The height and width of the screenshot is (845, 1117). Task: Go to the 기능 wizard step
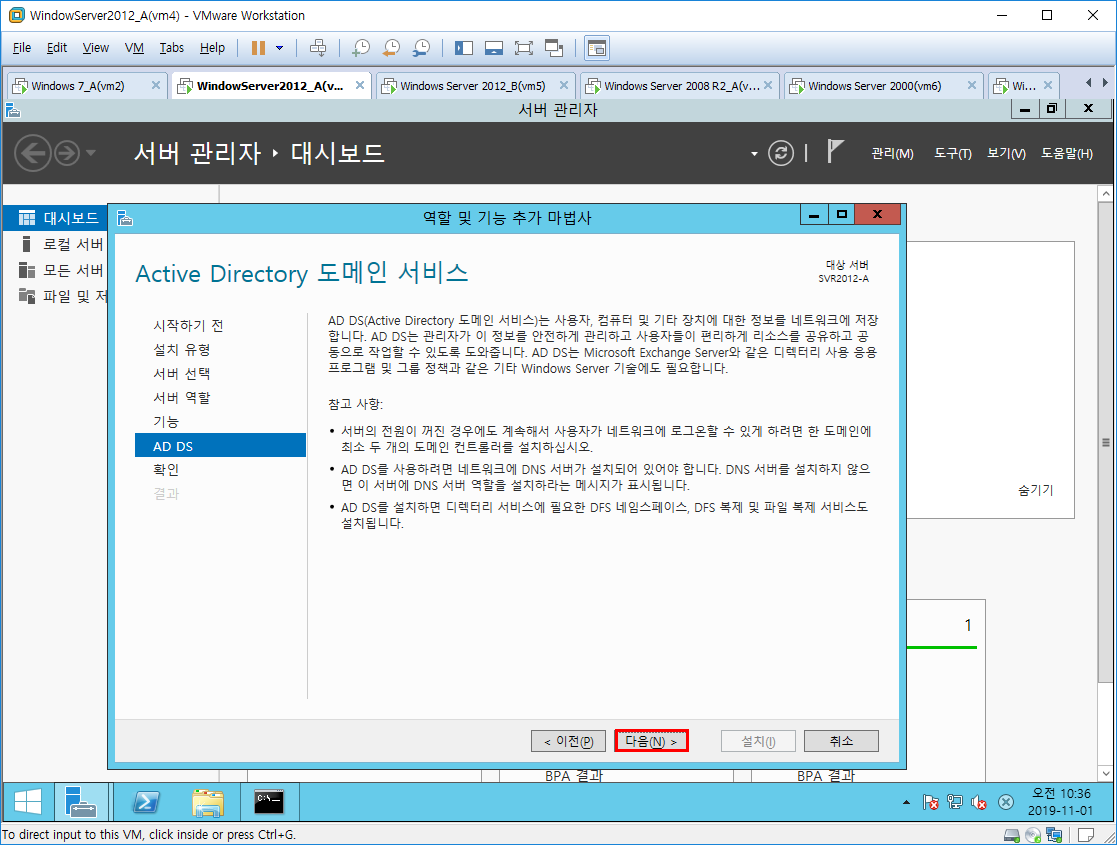tap(166, 422)
